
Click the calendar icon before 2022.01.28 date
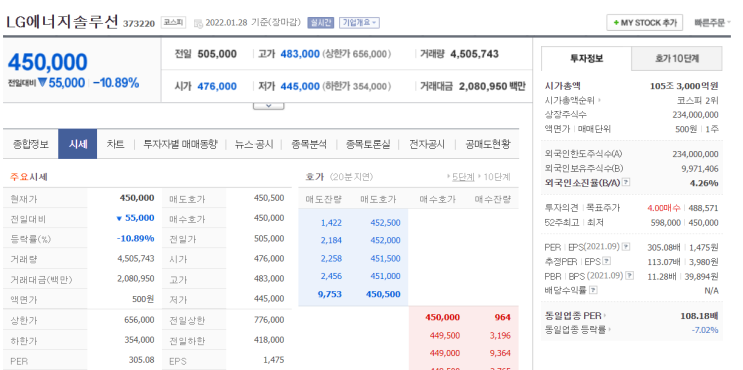(x=199, y=23)
